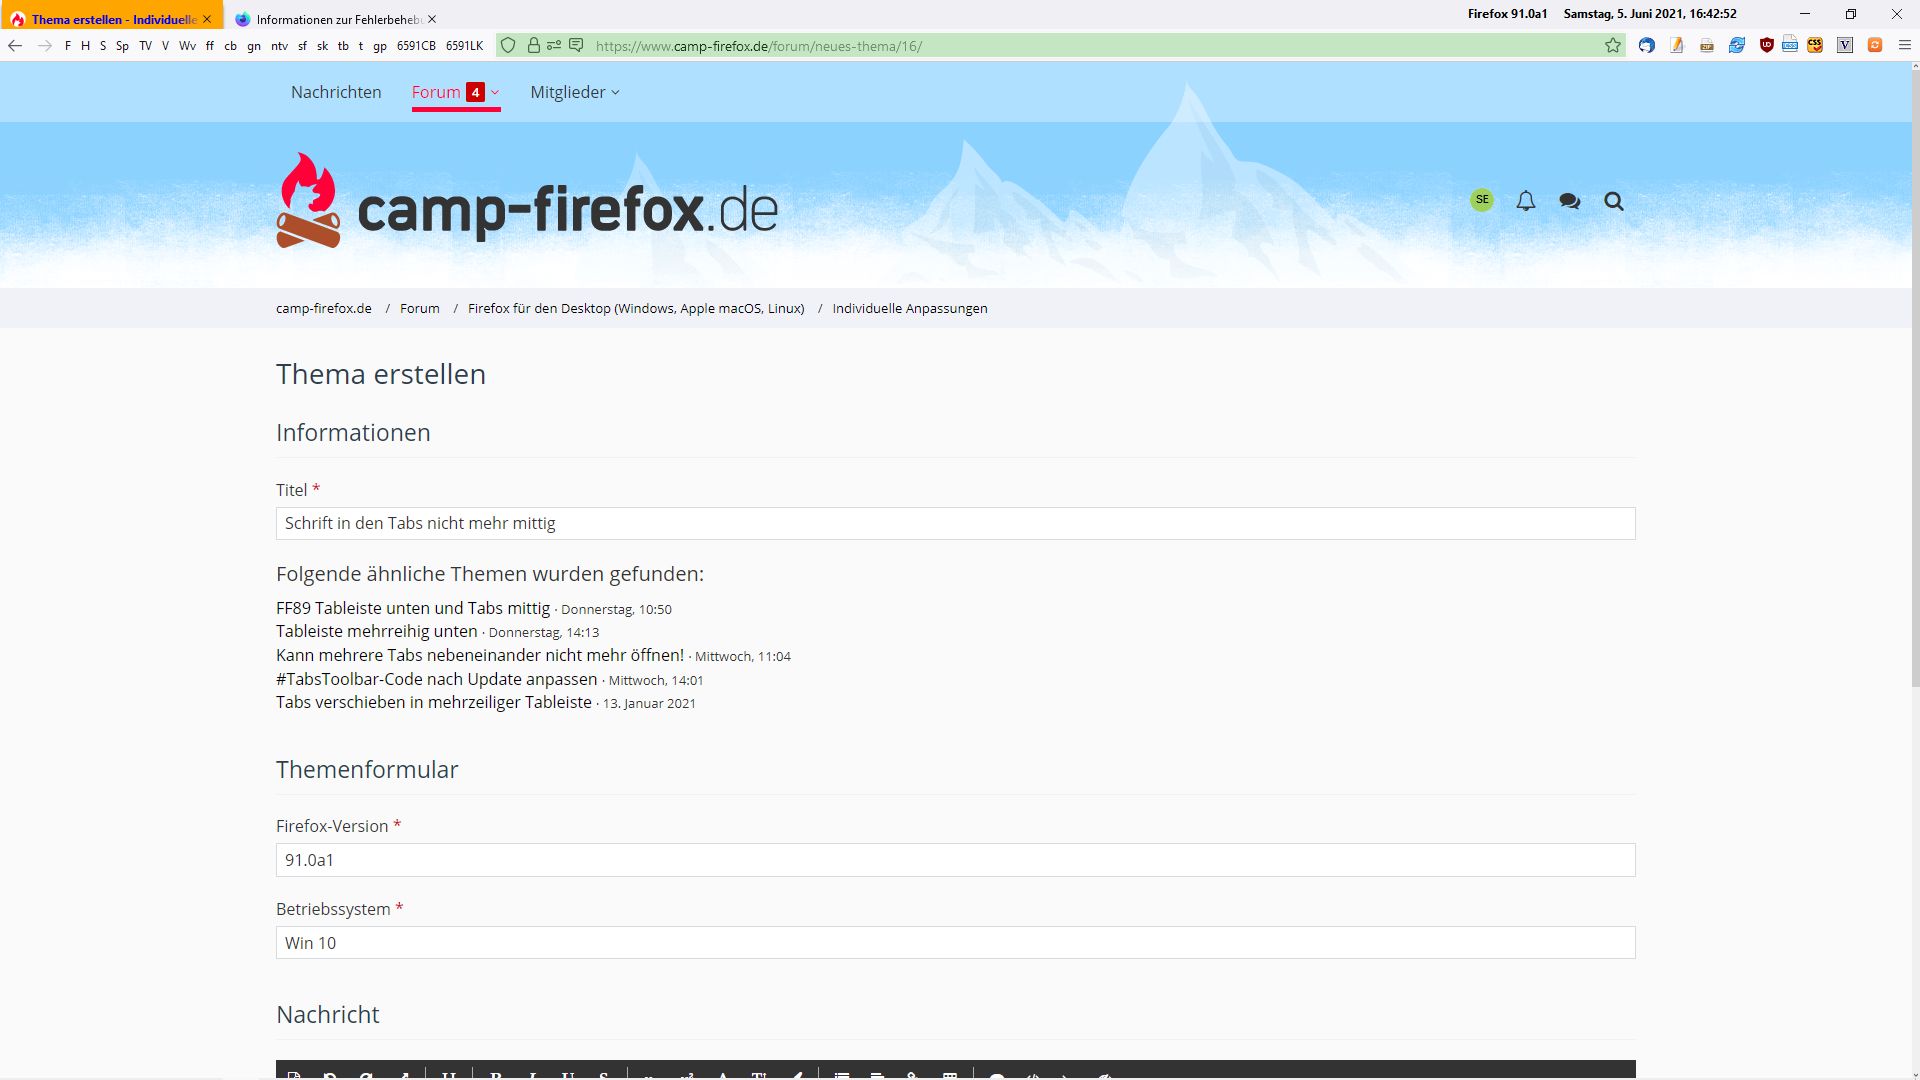
Task: Open thread FF89 Tableiste unten und Tabs mittig
Action: 413,608
